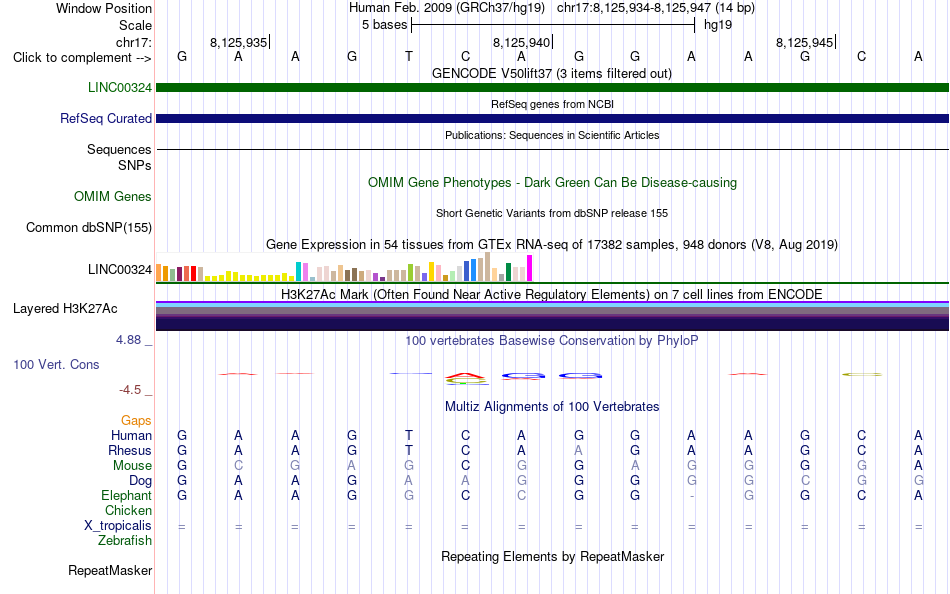Click the 8,125,940 position marker
The image size is (950, 594).
[x=522, y=42]
